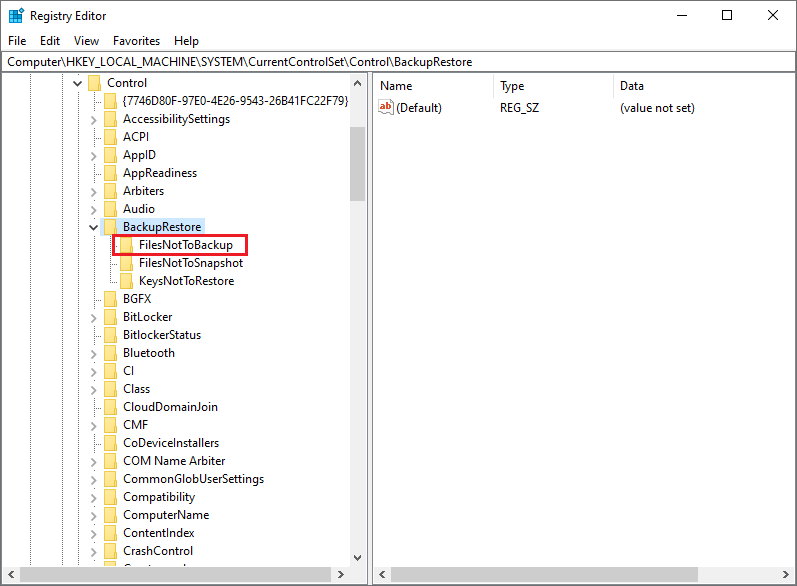Expand the CrashControl key
Screen dimensions: 797x586
pyautogui.click(x=94, y=552)
